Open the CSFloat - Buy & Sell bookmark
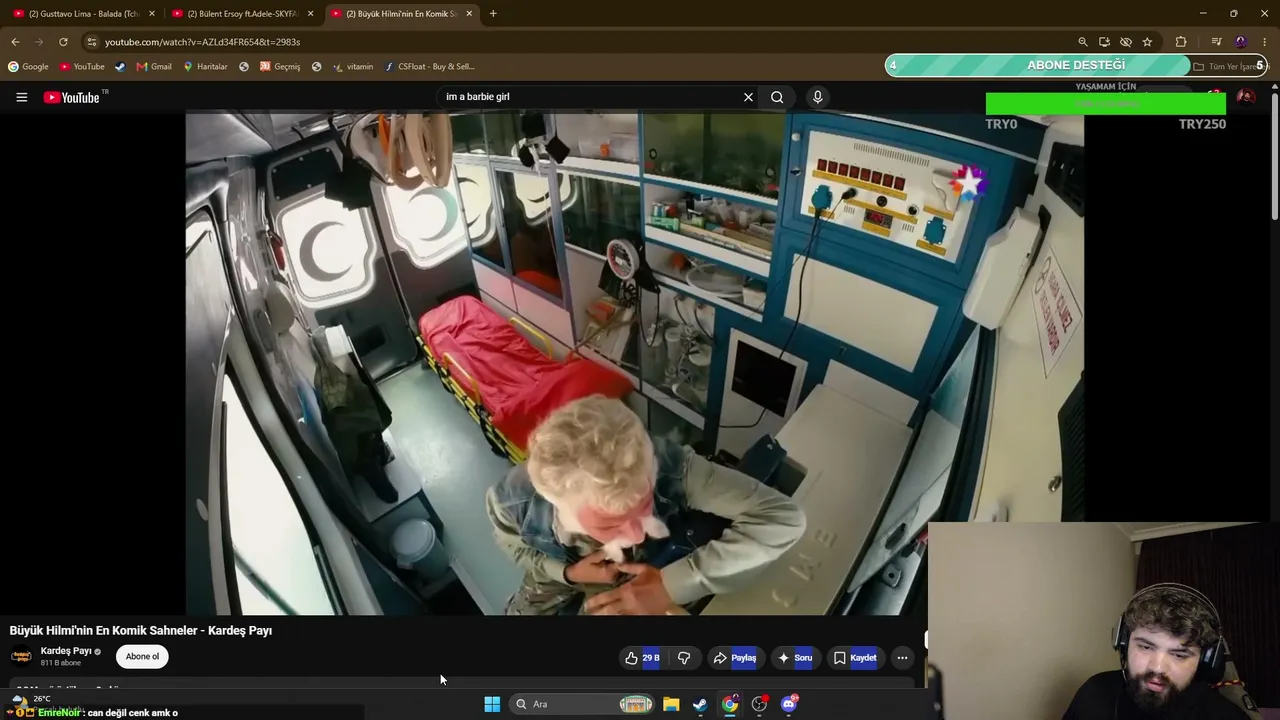 coord(430,67)
